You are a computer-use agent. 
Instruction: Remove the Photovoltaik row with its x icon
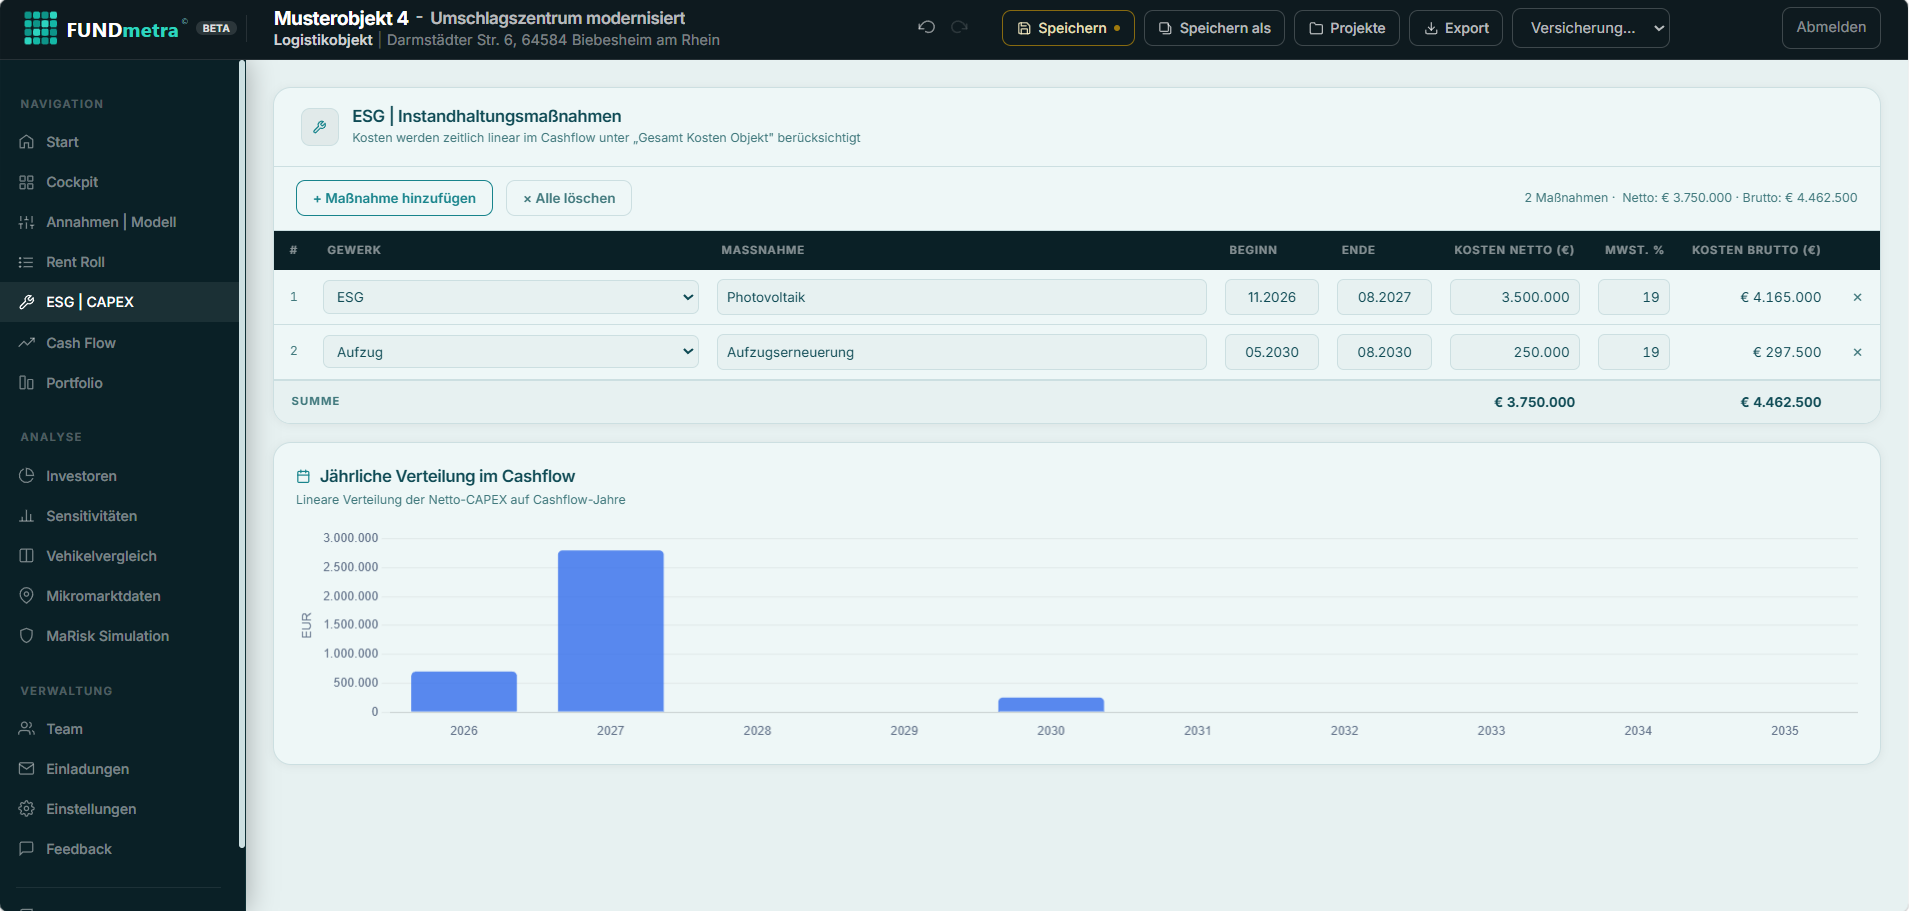pyautogui.click(x=1857, y=298)
